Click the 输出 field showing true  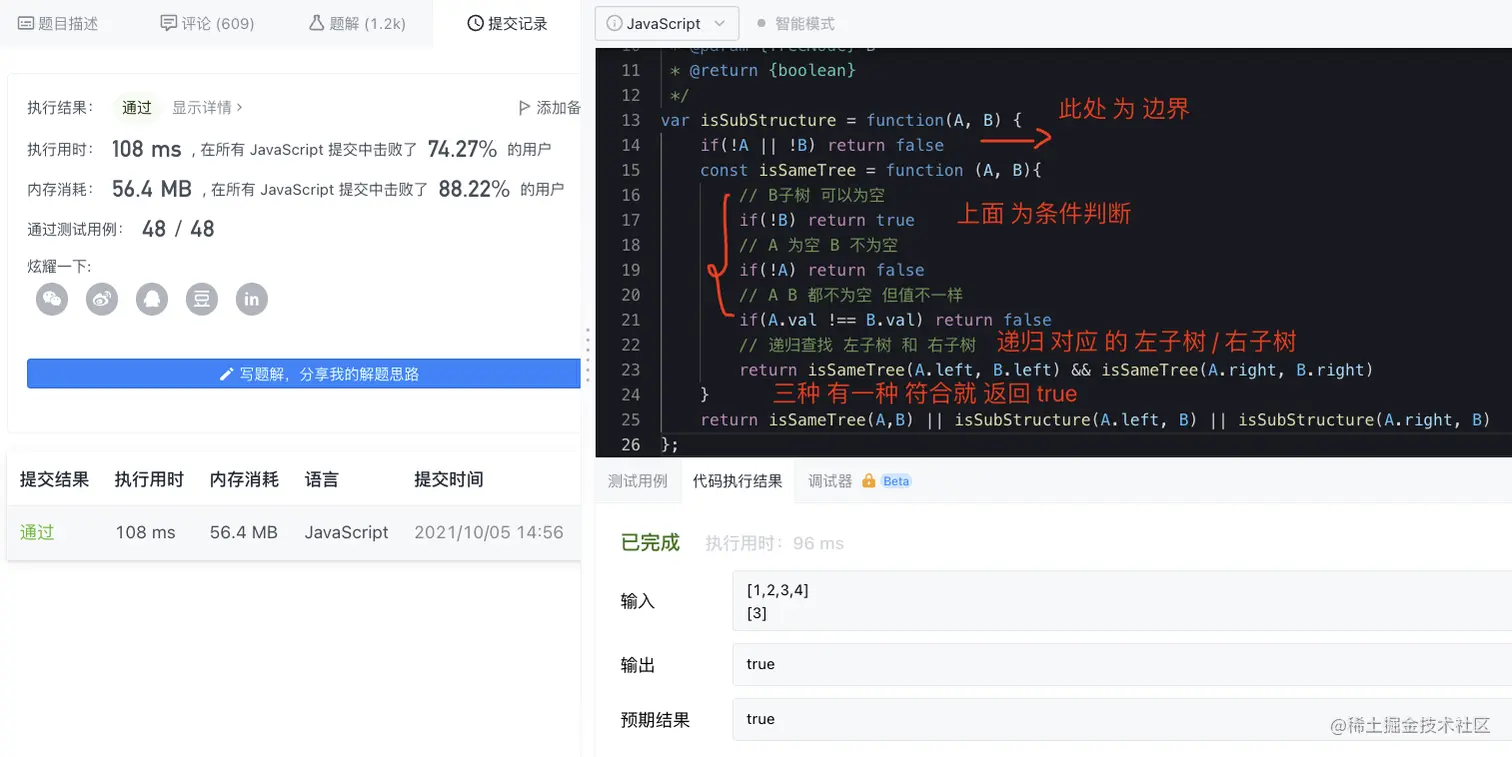(x=1122, y=664)
